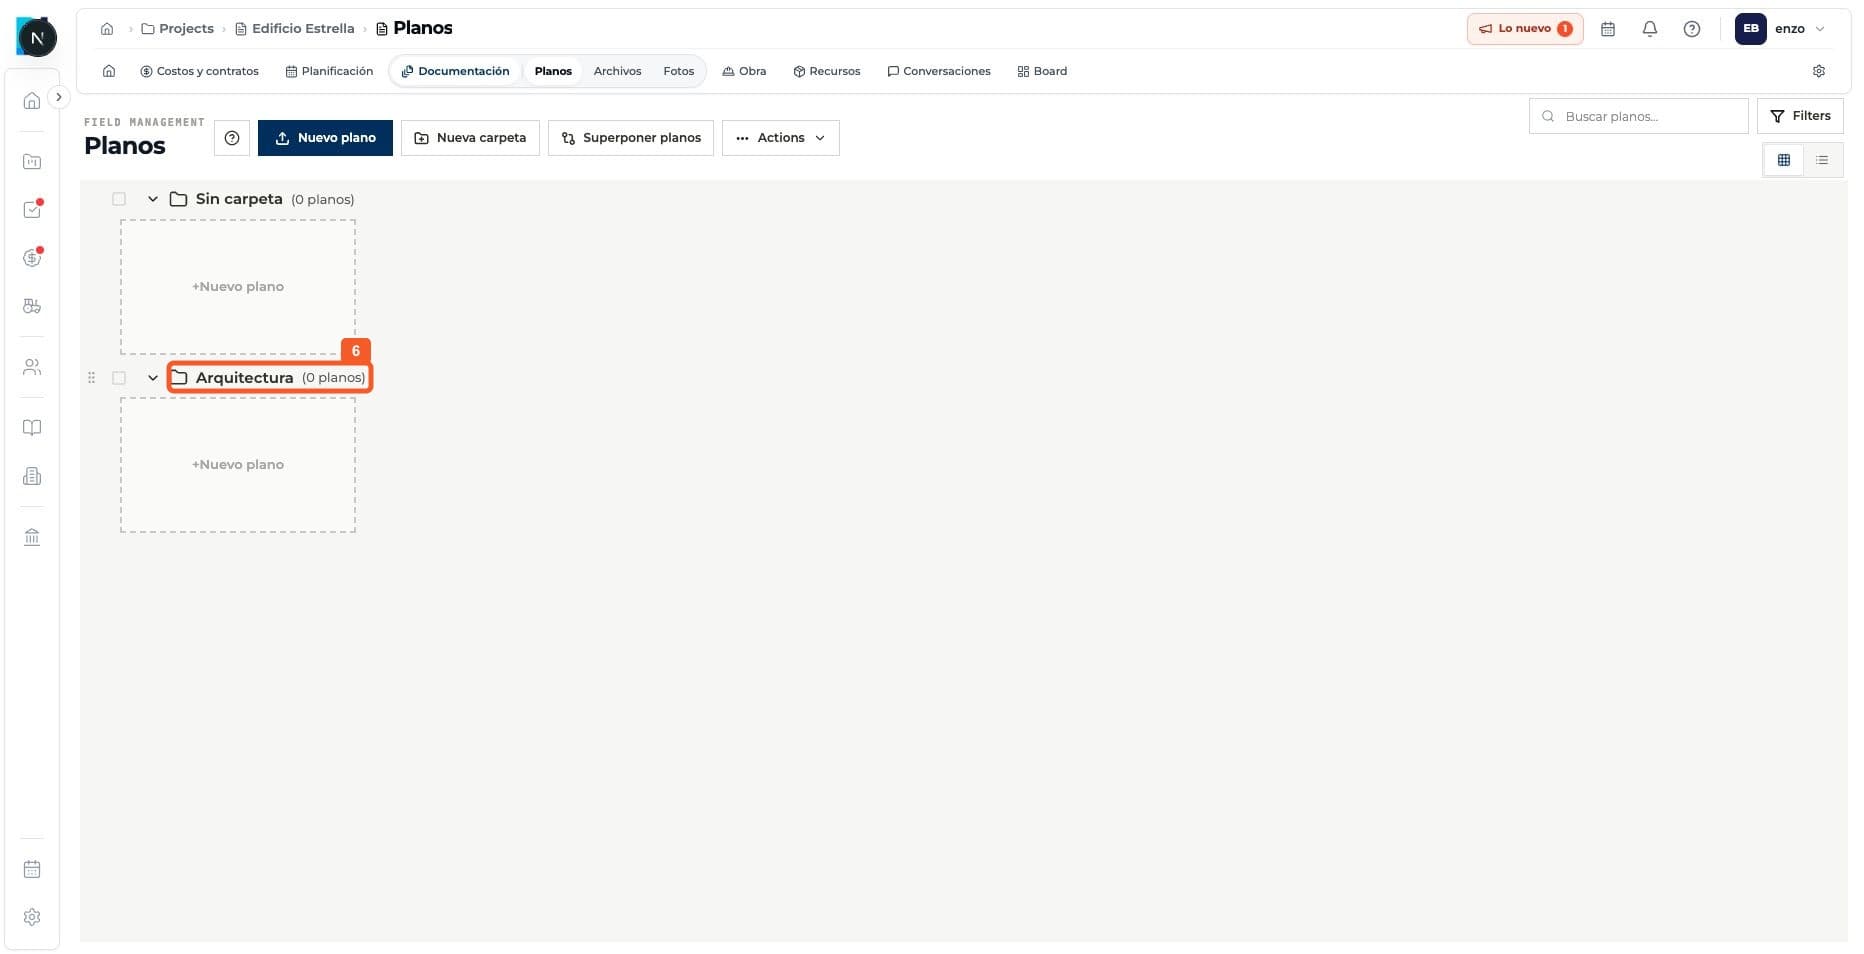Viewport: 1864px width, 954px height.
Task: Open the people icon in sidebar
Action: [32, 367]
